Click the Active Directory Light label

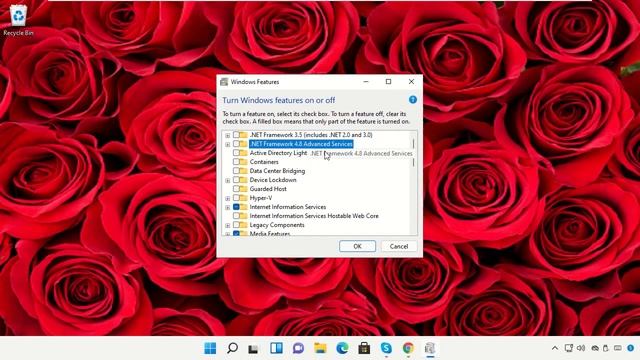278,153
